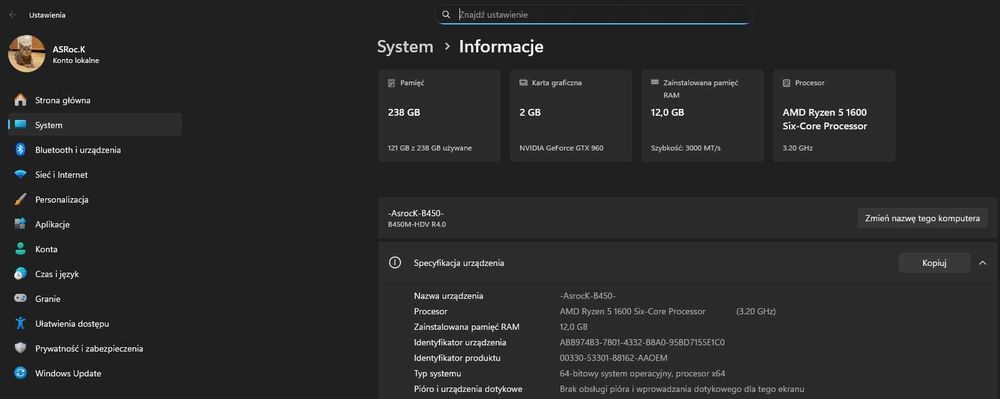Collapse the Specyfikacja urządzenia section chevron

pyautogui.click(x=983, y=263)
